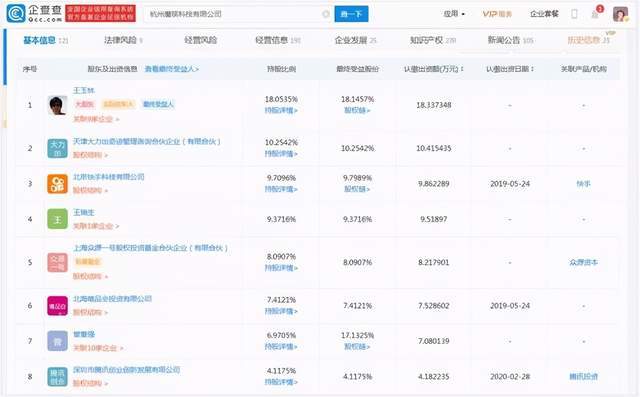Expand 关联1家企业 under row 4
Screen dimensions: 640x397
click(96, 226)
